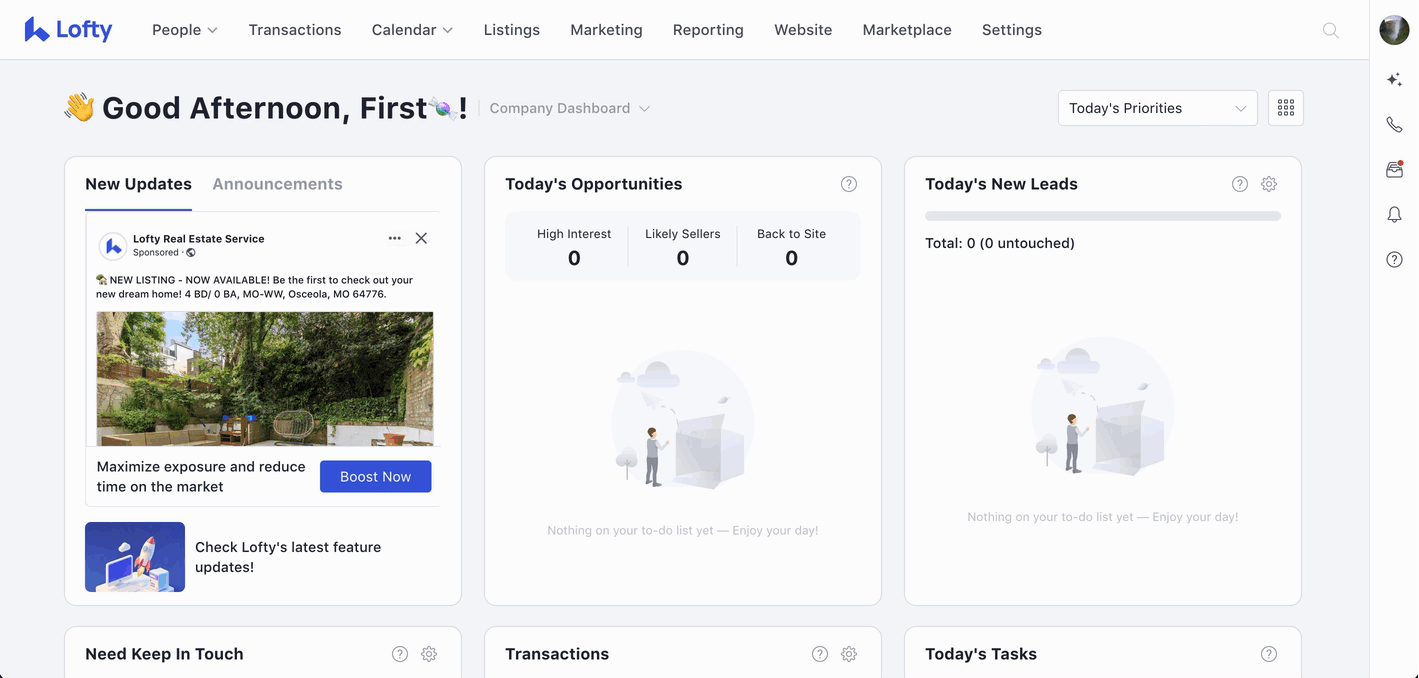Open the inbox icon with red dot
1419x678 pixels.
tap(1394, 170)
